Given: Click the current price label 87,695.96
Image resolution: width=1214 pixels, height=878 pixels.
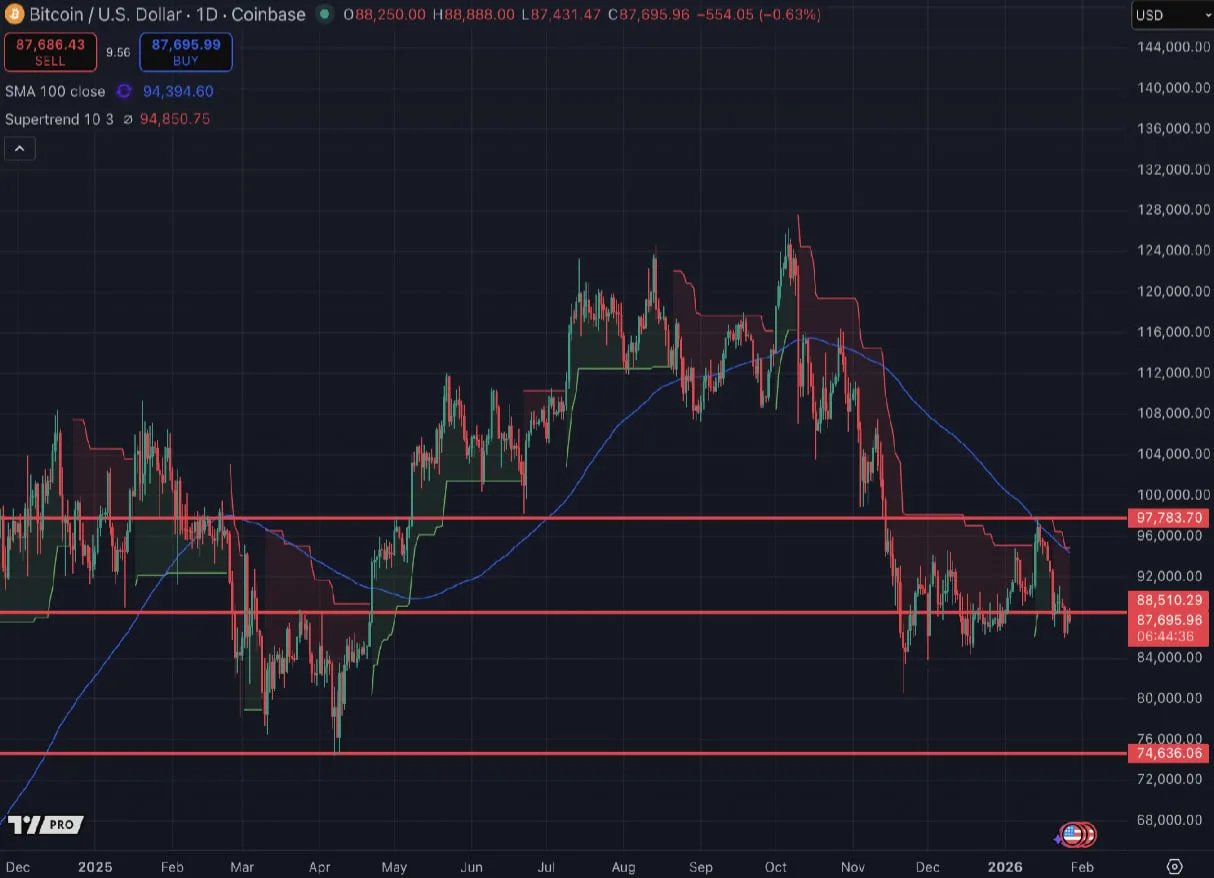Looking at the screenshot, I should point(1169,619).
